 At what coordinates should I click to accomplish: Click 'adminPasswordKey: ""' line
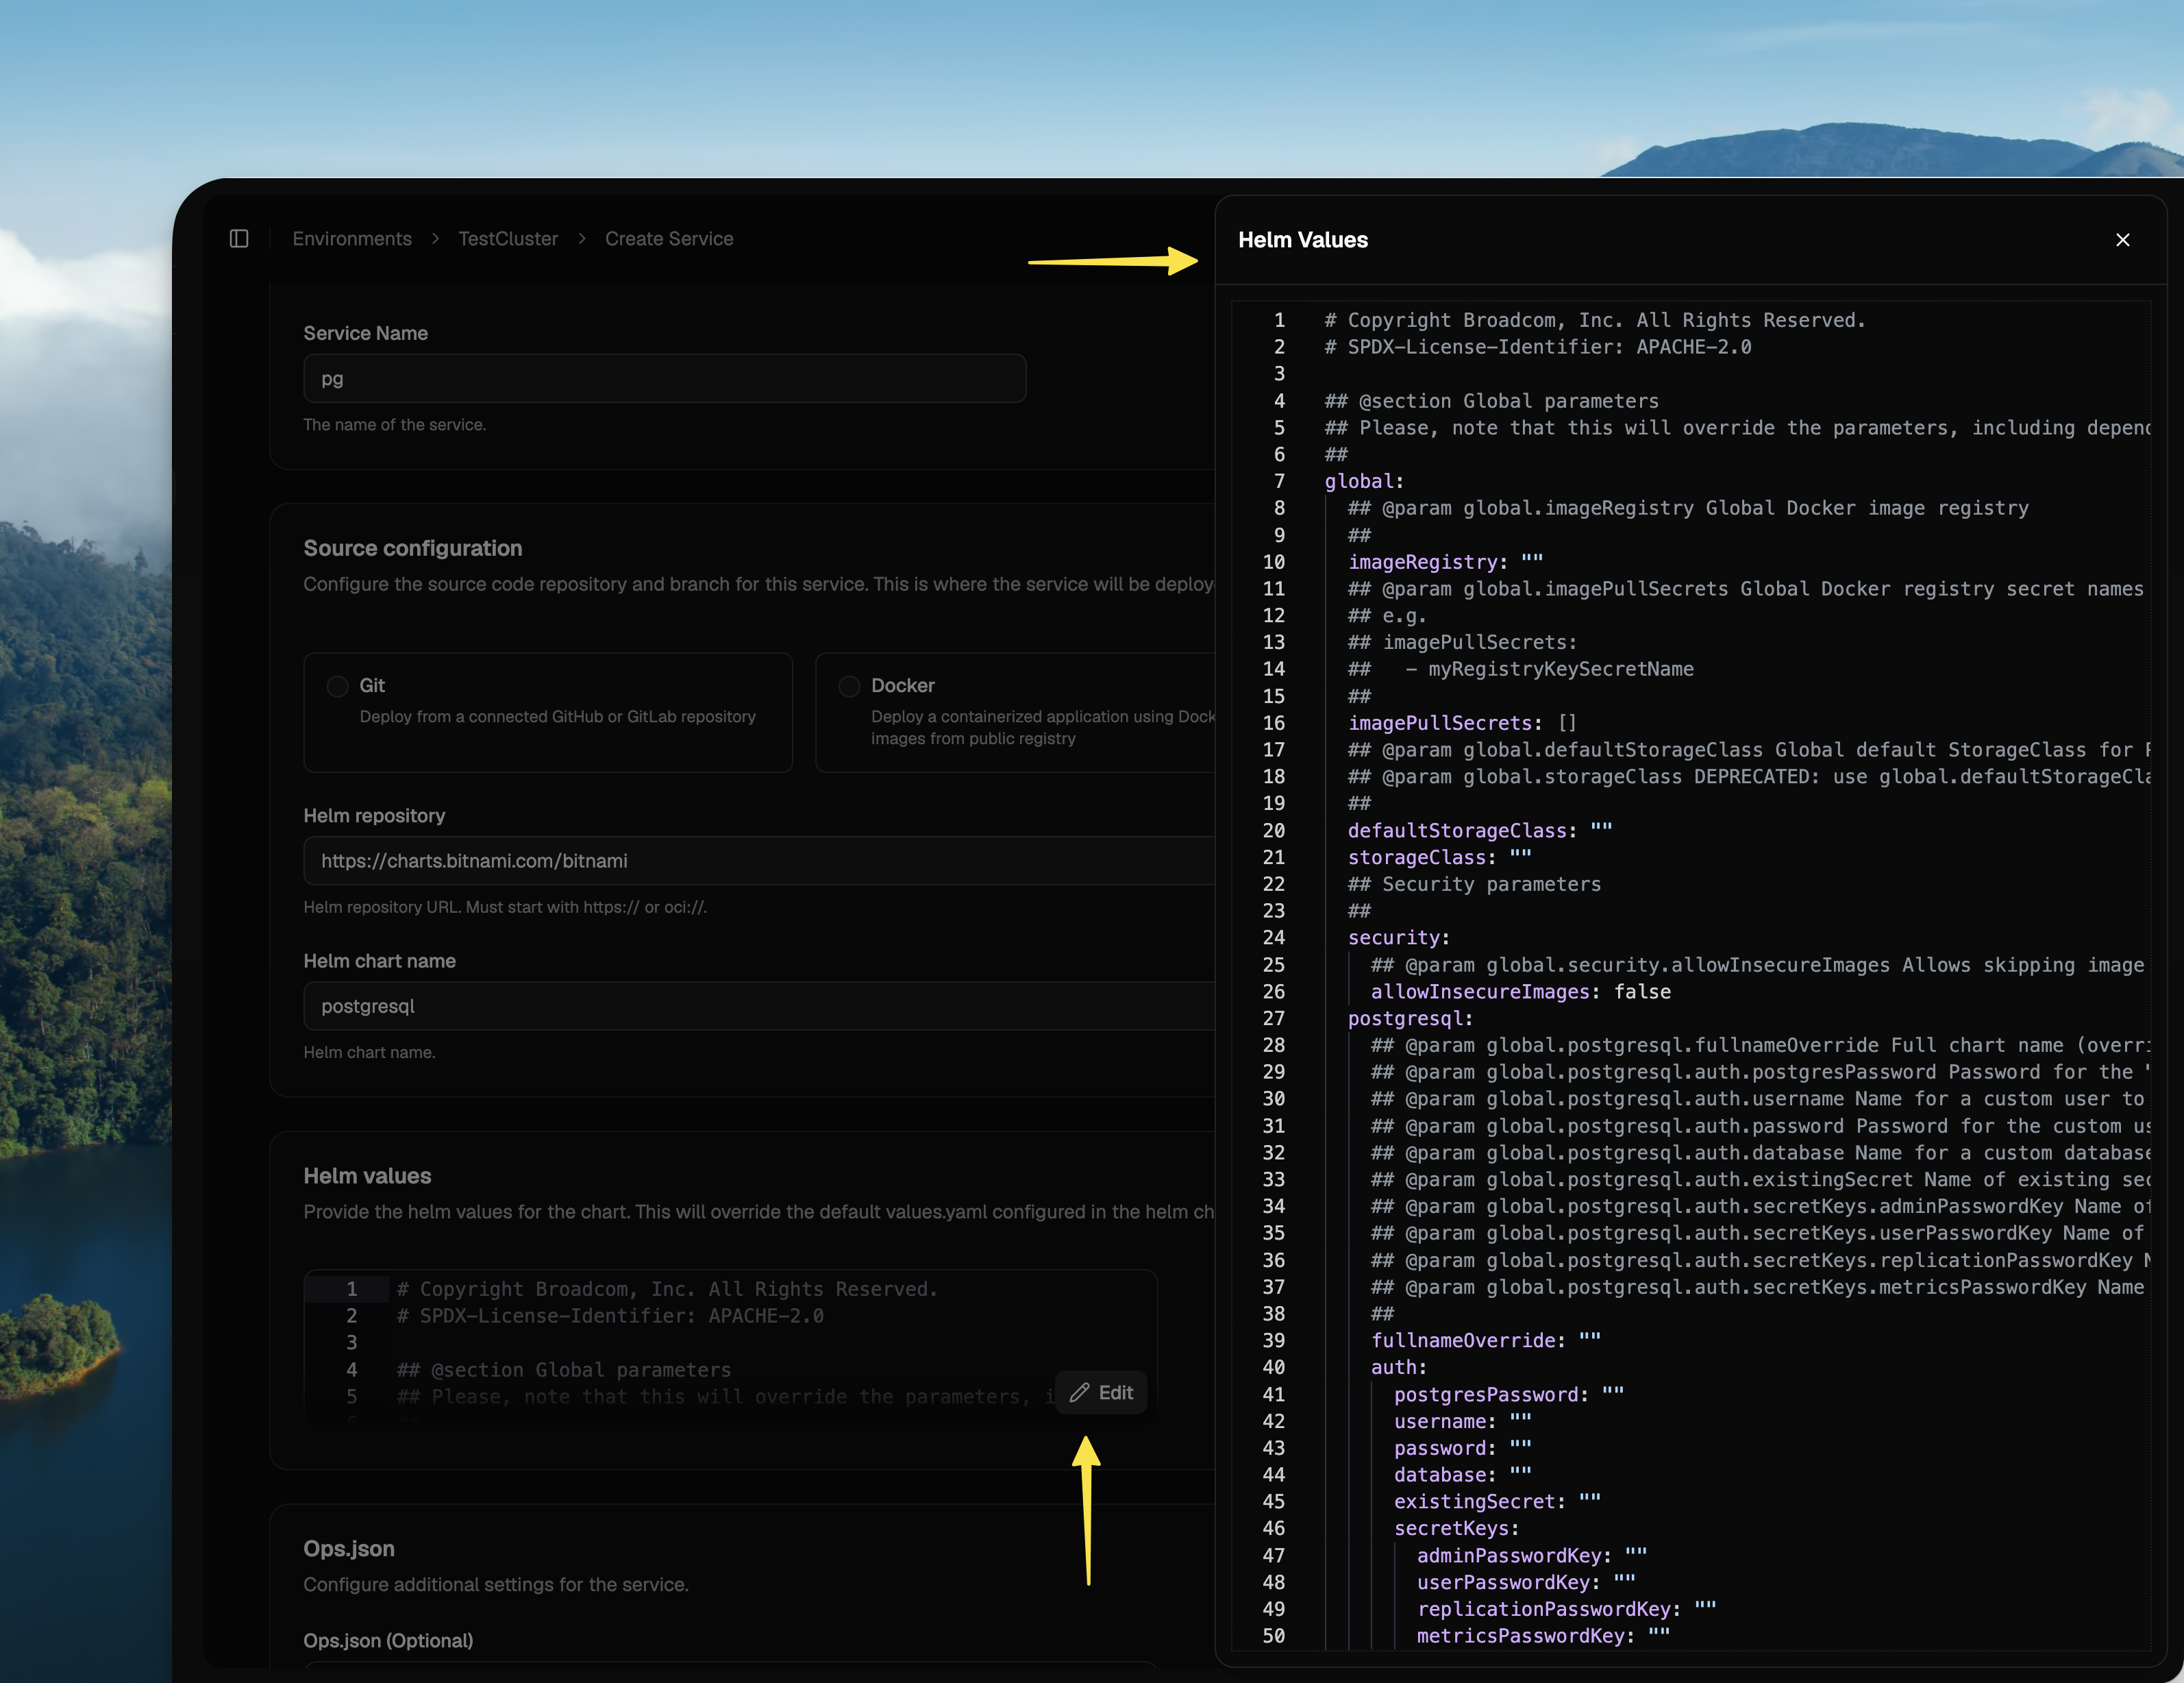[x=1531, y=1555]
